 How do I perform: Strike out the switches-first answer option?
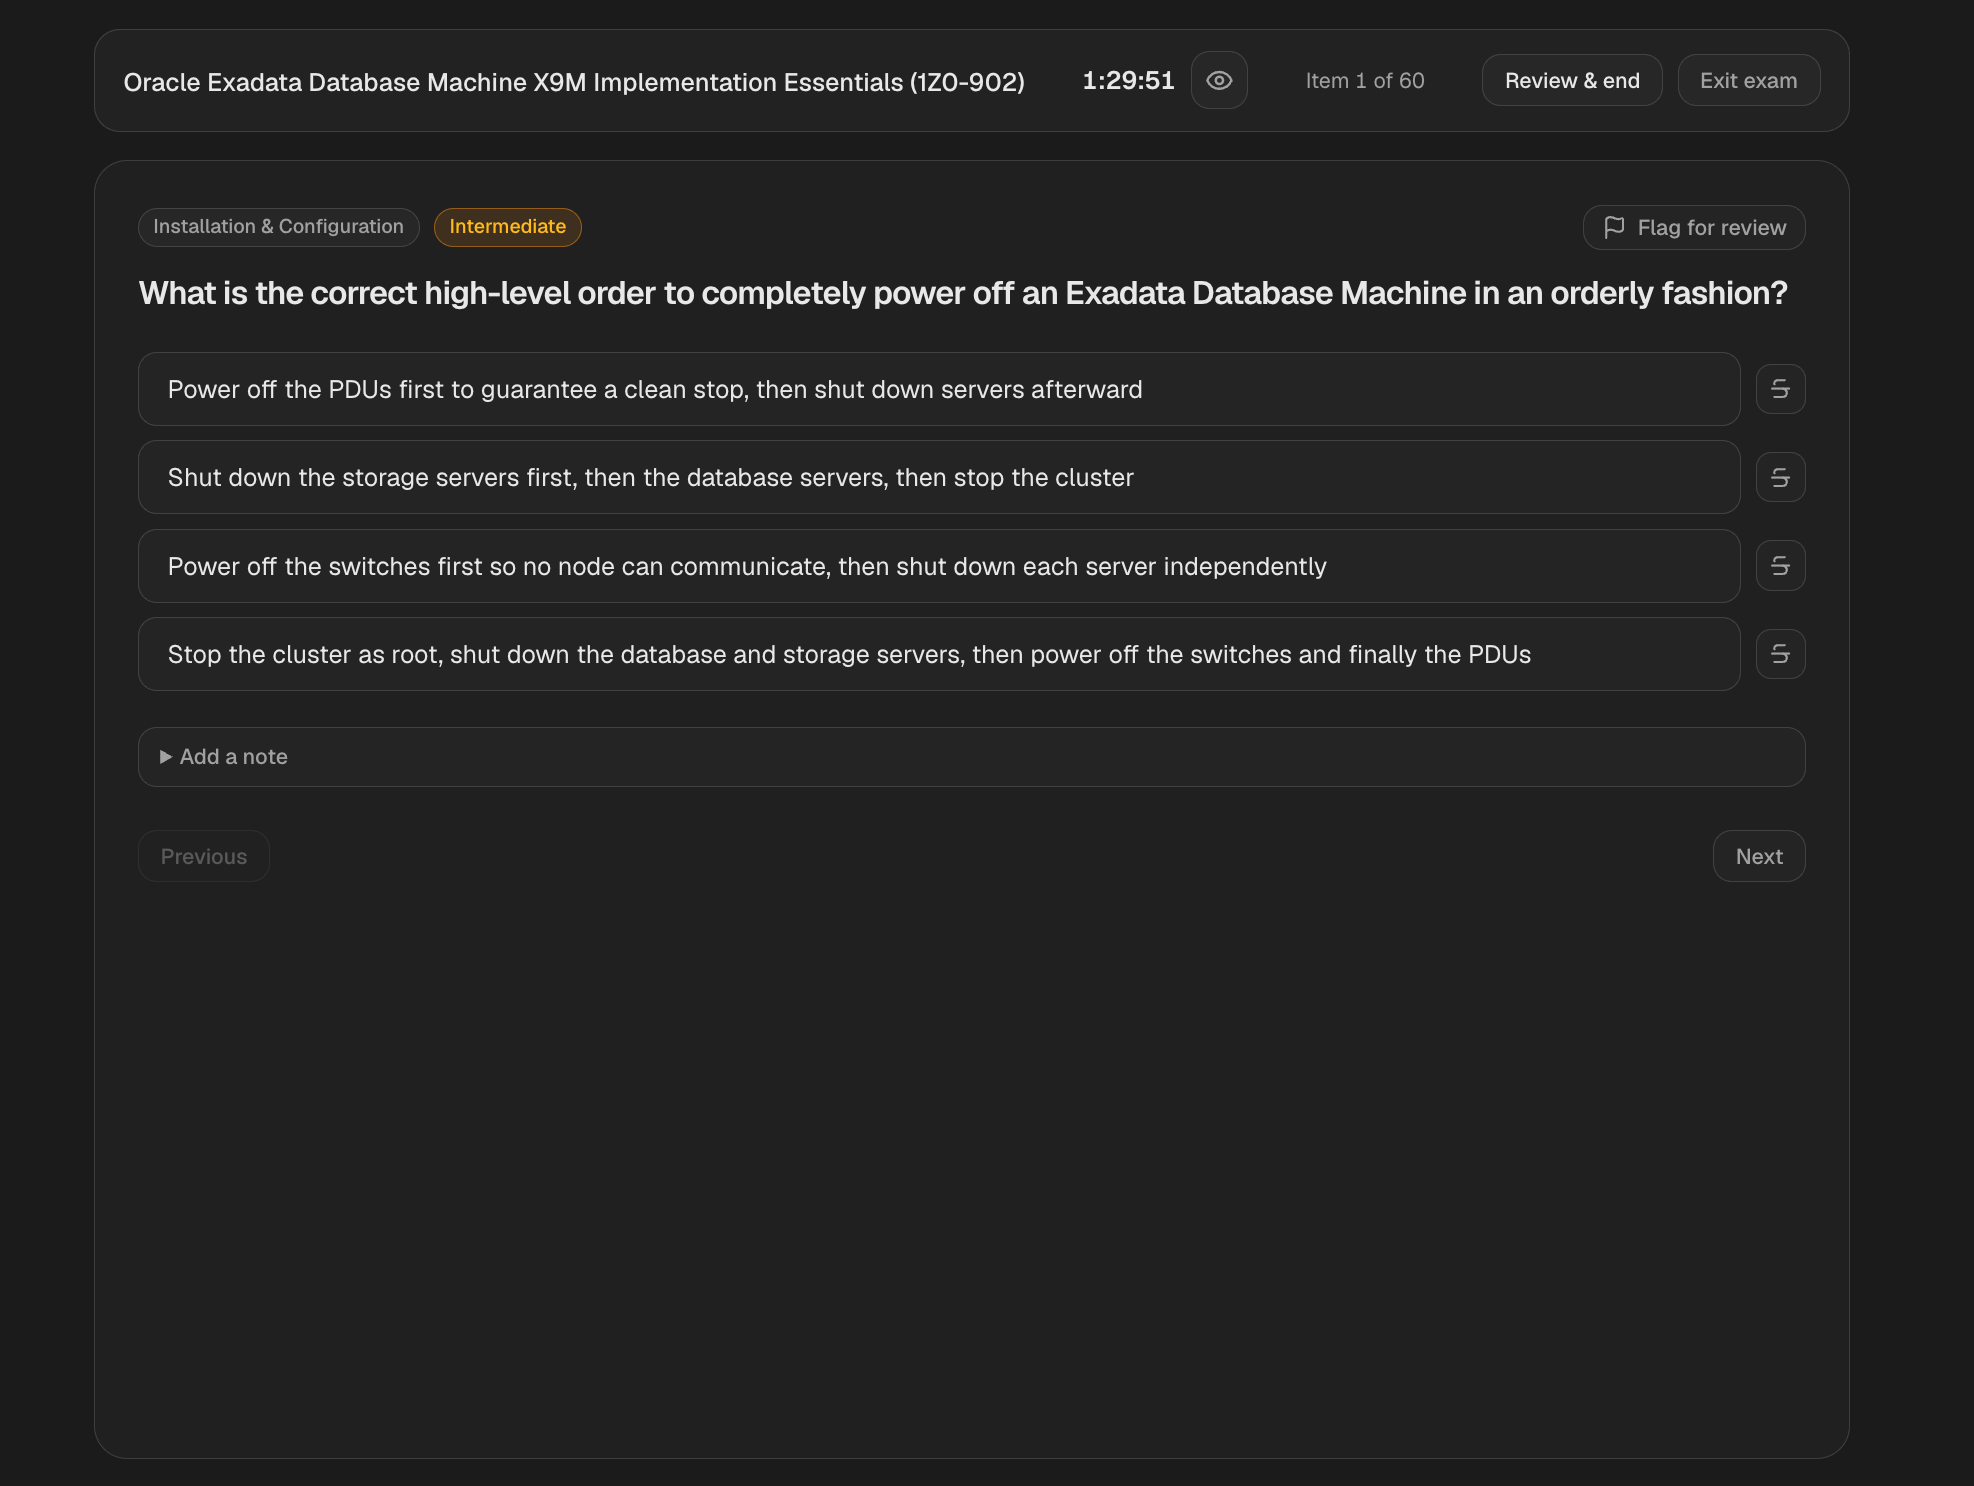coord(1780,566)
